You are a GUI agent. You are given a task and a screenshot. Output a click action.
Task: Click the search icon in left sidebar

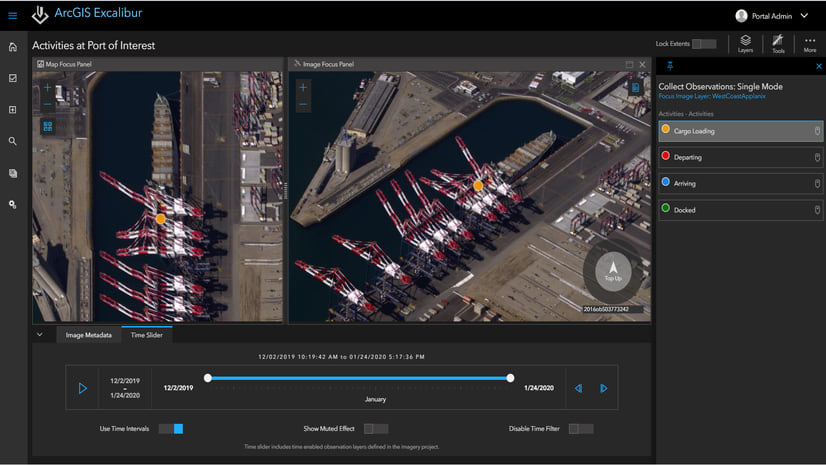[12, 141]
